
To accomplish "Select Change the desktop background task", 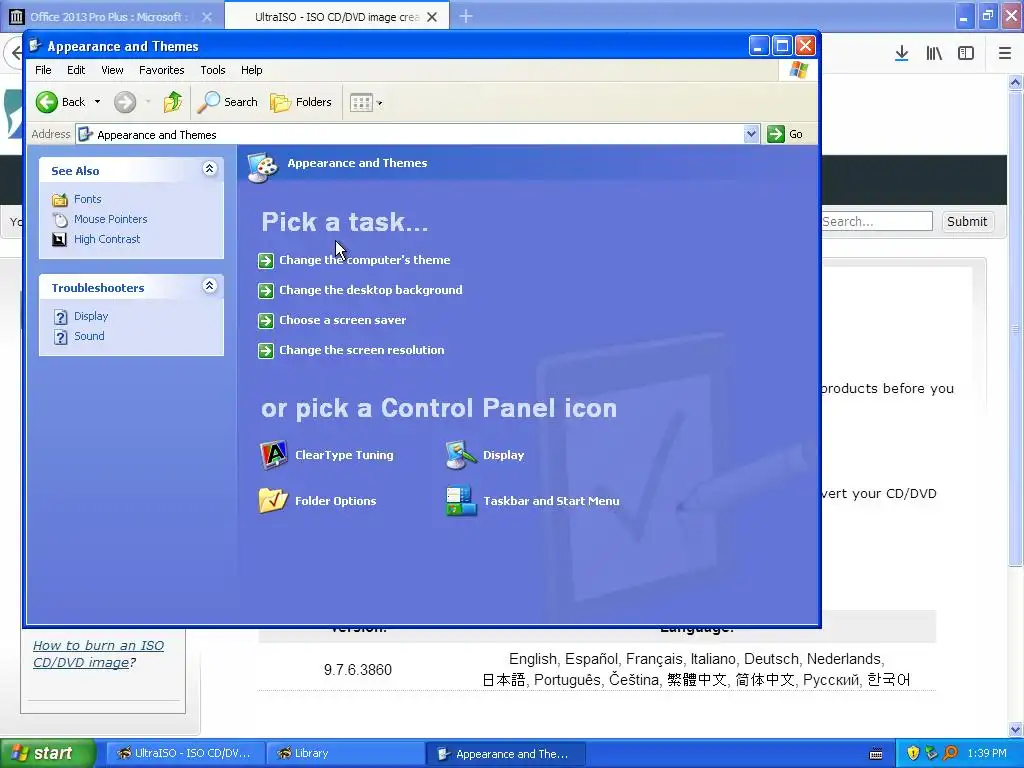I will click(370, 290).
